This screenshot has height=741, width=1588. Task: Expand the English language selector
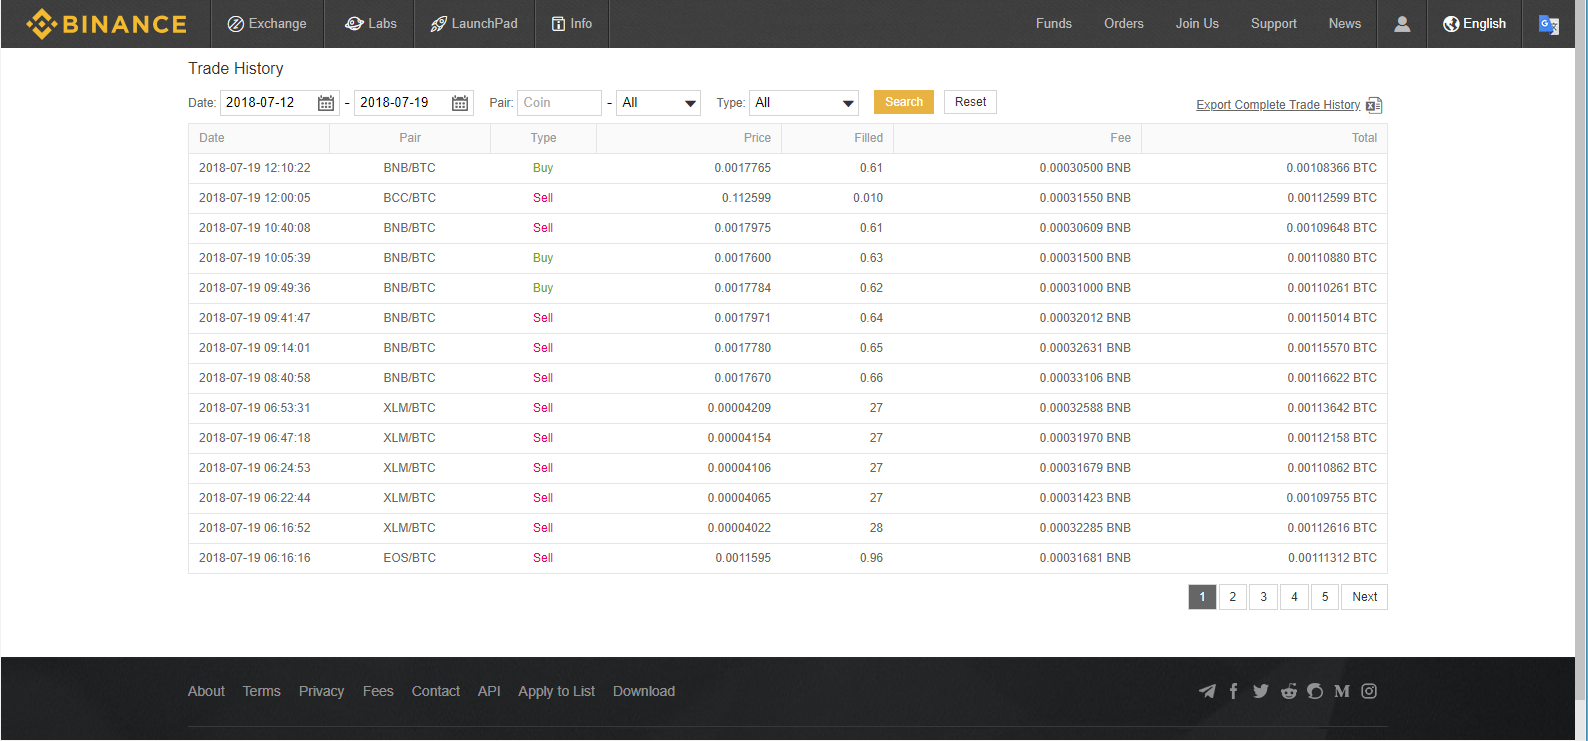[x=1474, y=24]
